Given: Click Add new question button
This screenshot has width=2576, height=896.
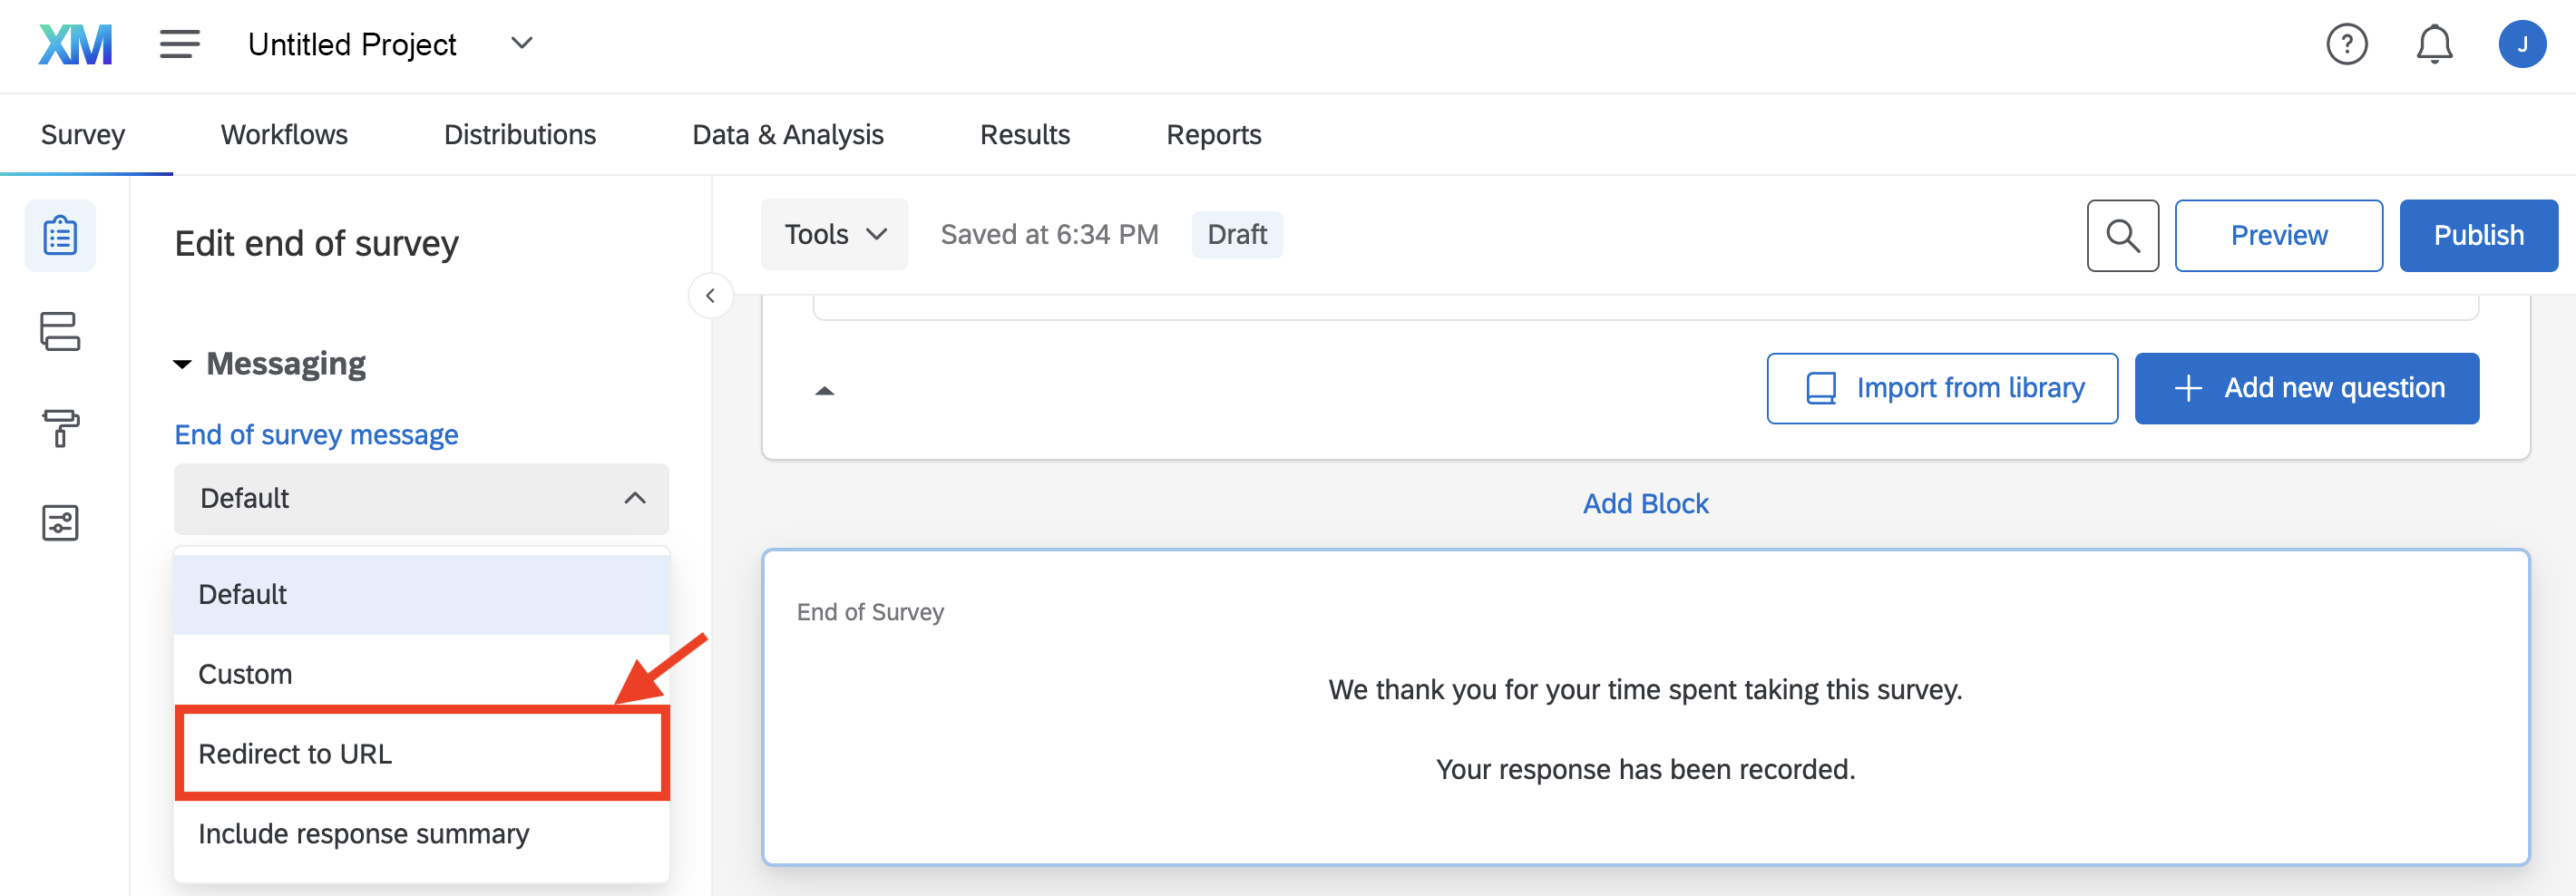Looking at the screenshot, I should [2306, 388].
